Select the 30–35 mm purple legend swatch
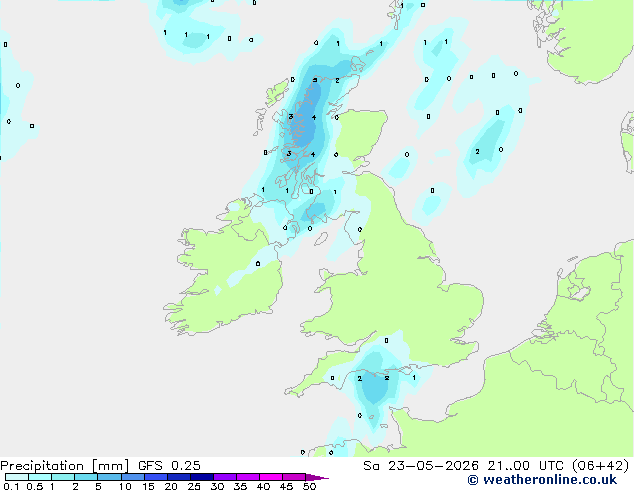This screenshot has height=490, width=634. [x=224, y=477]
